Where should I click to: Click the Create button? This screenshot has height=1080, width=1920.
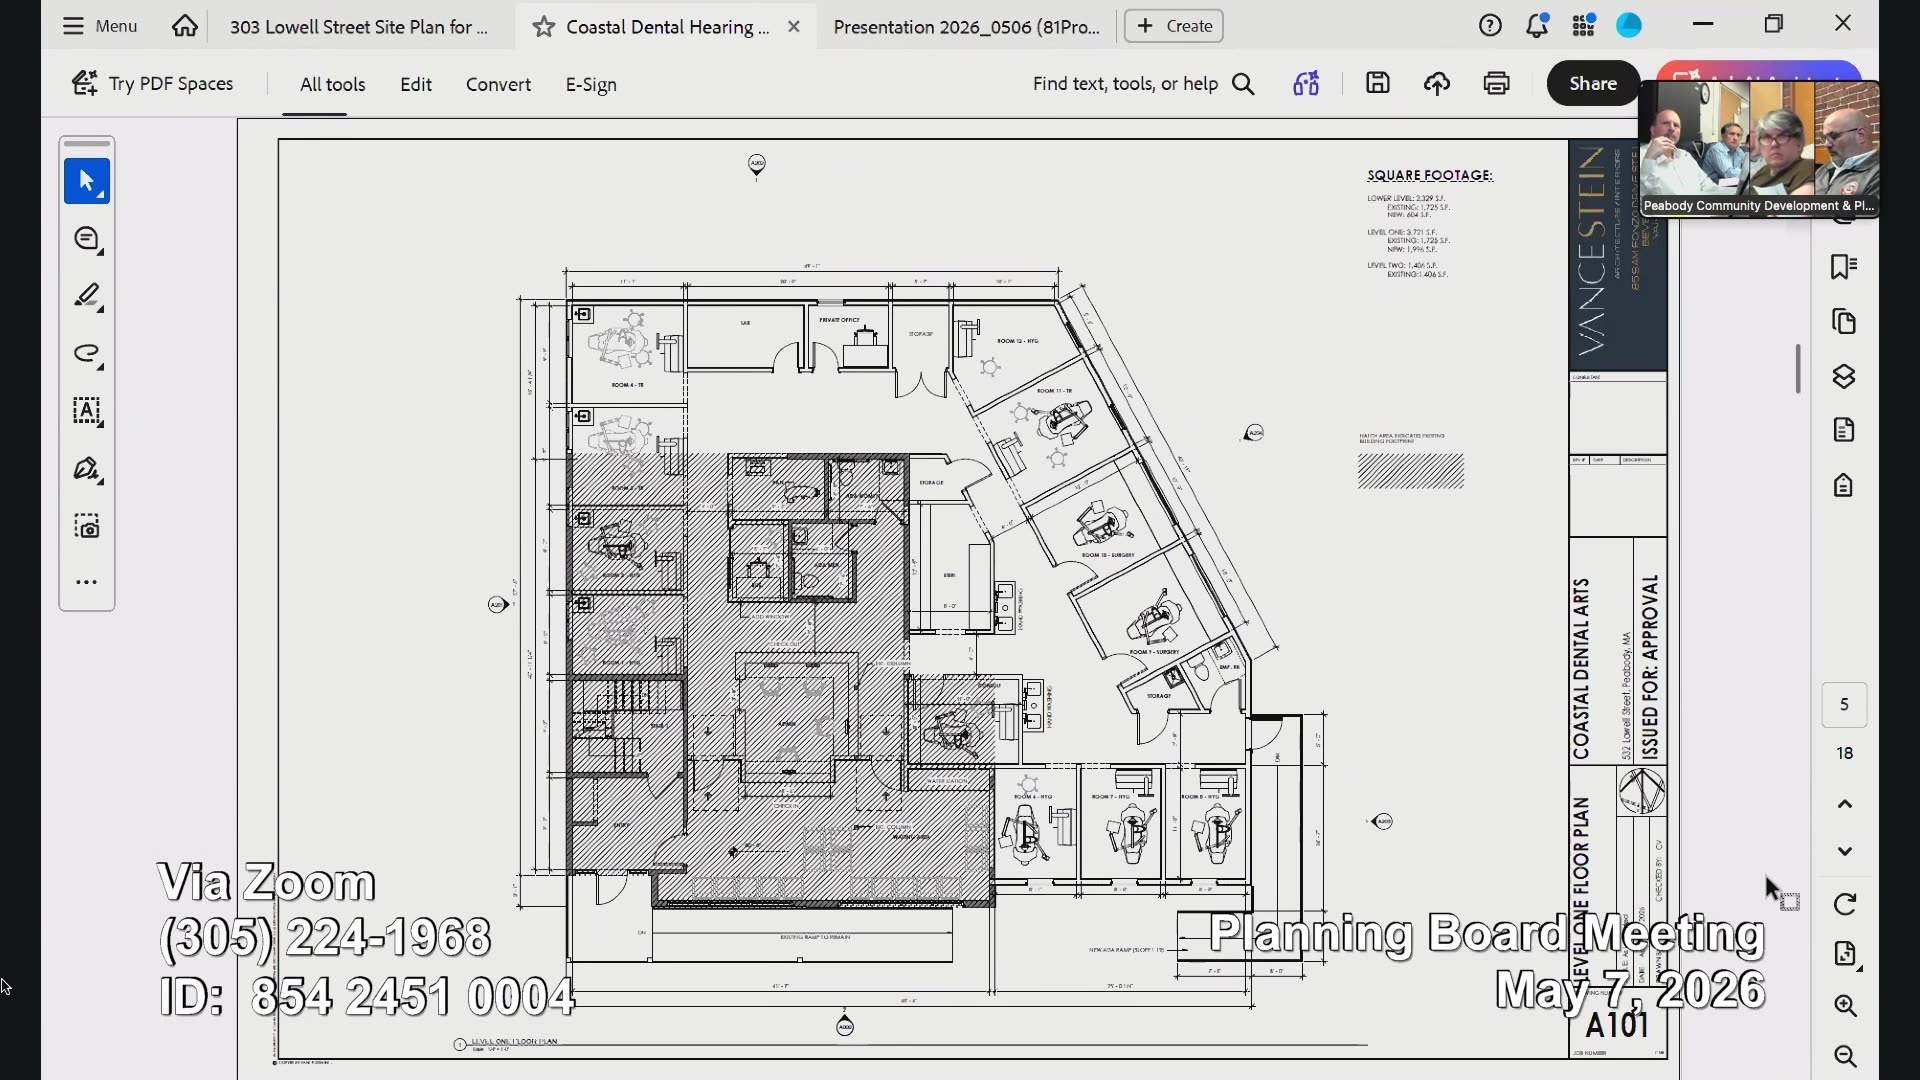coord(1174,26)
